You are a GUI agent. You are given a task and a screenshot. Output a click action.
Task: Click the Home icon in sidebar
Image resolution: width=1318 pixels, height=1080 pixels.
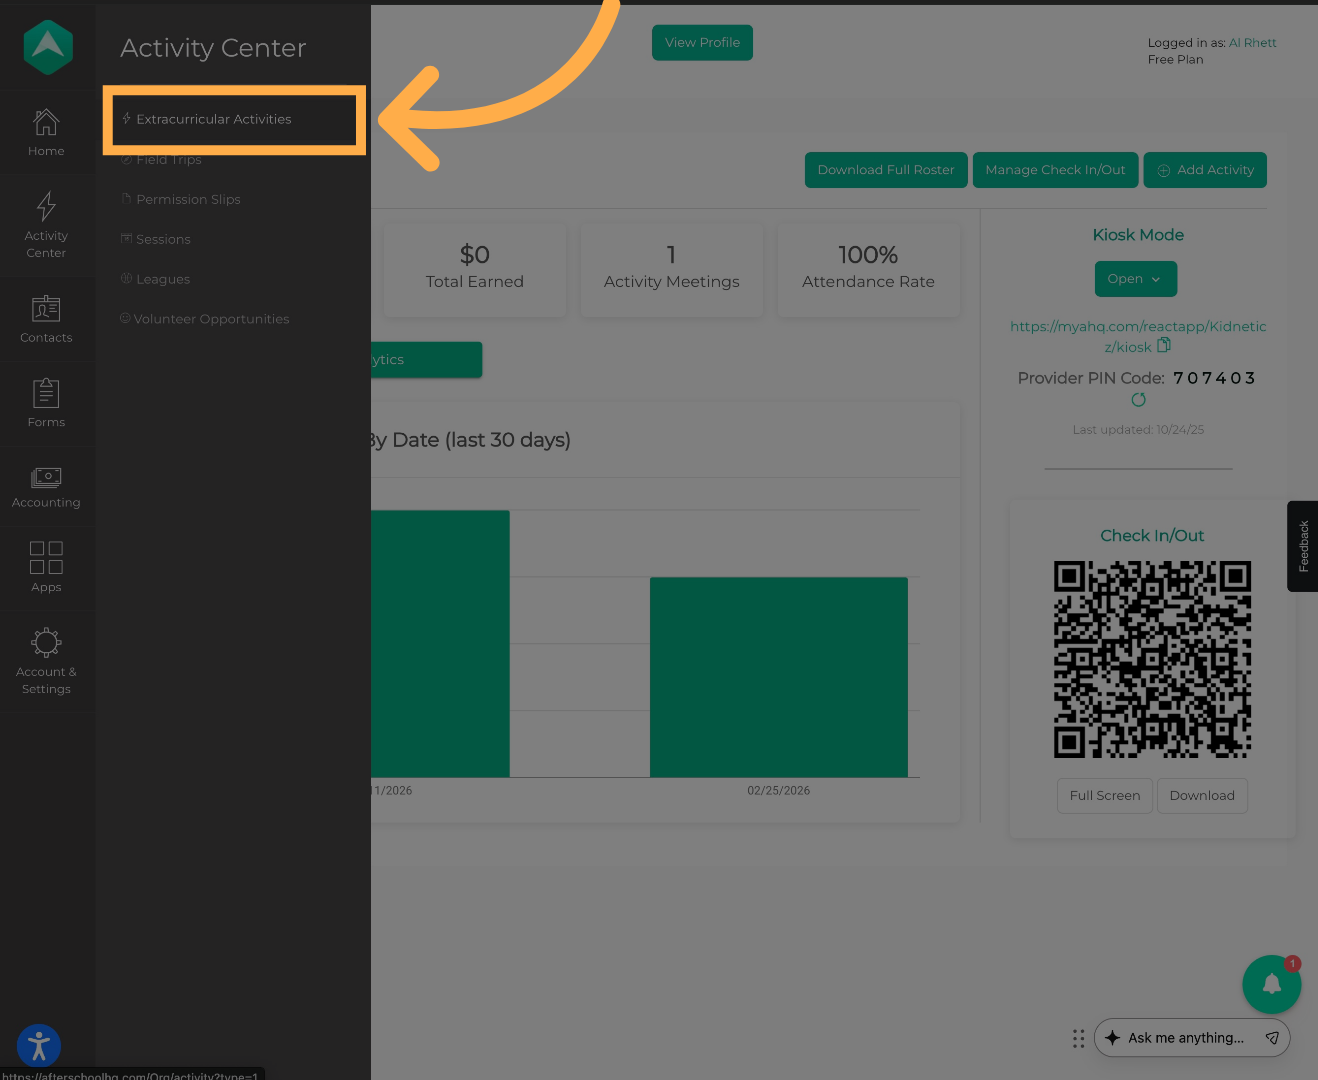(x=46, y=123)
